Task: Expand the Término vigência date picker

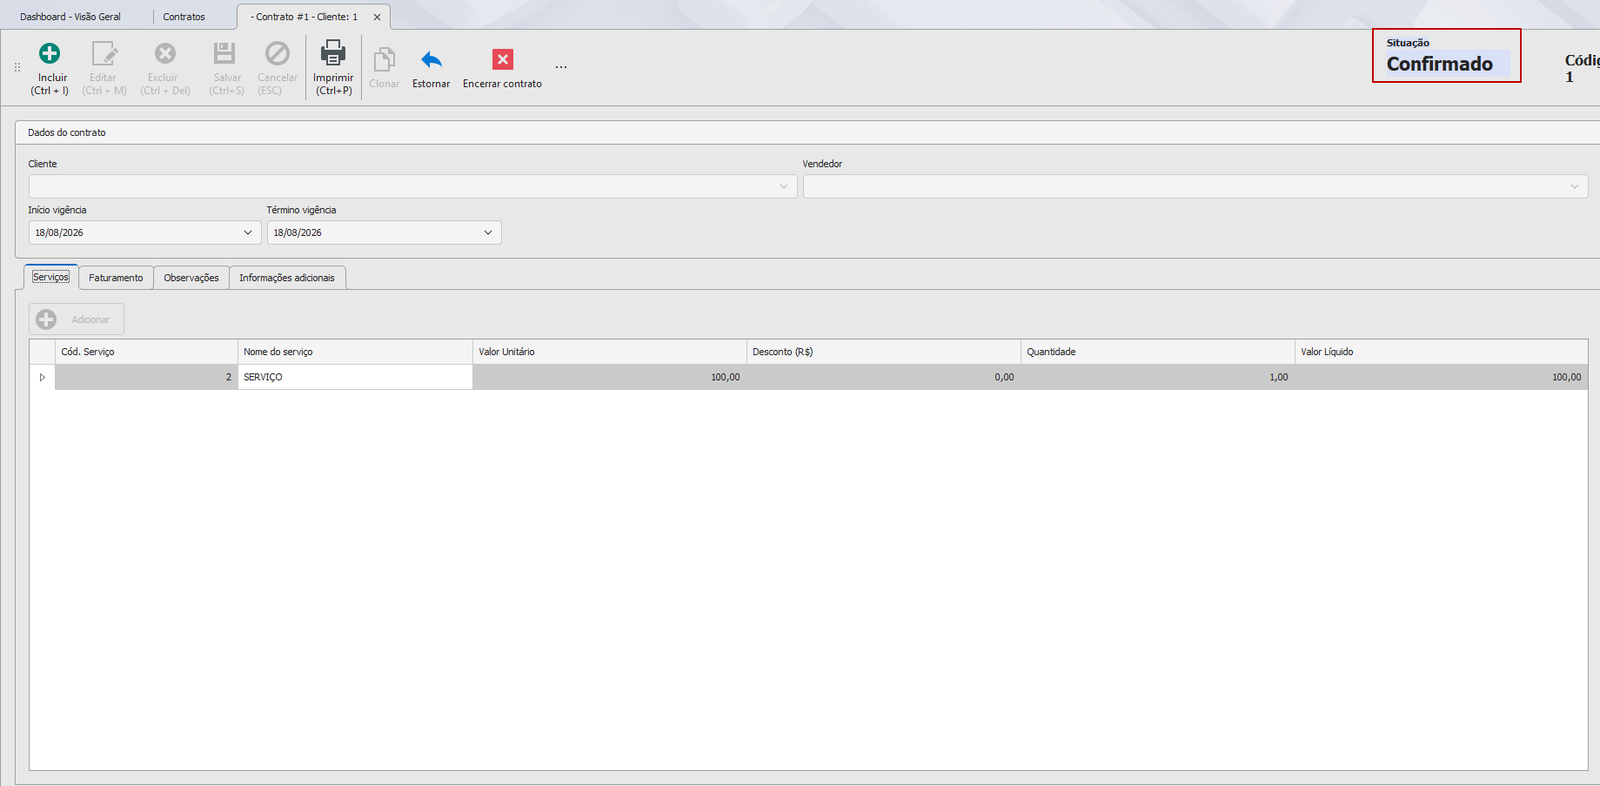Action: [488, 233]
